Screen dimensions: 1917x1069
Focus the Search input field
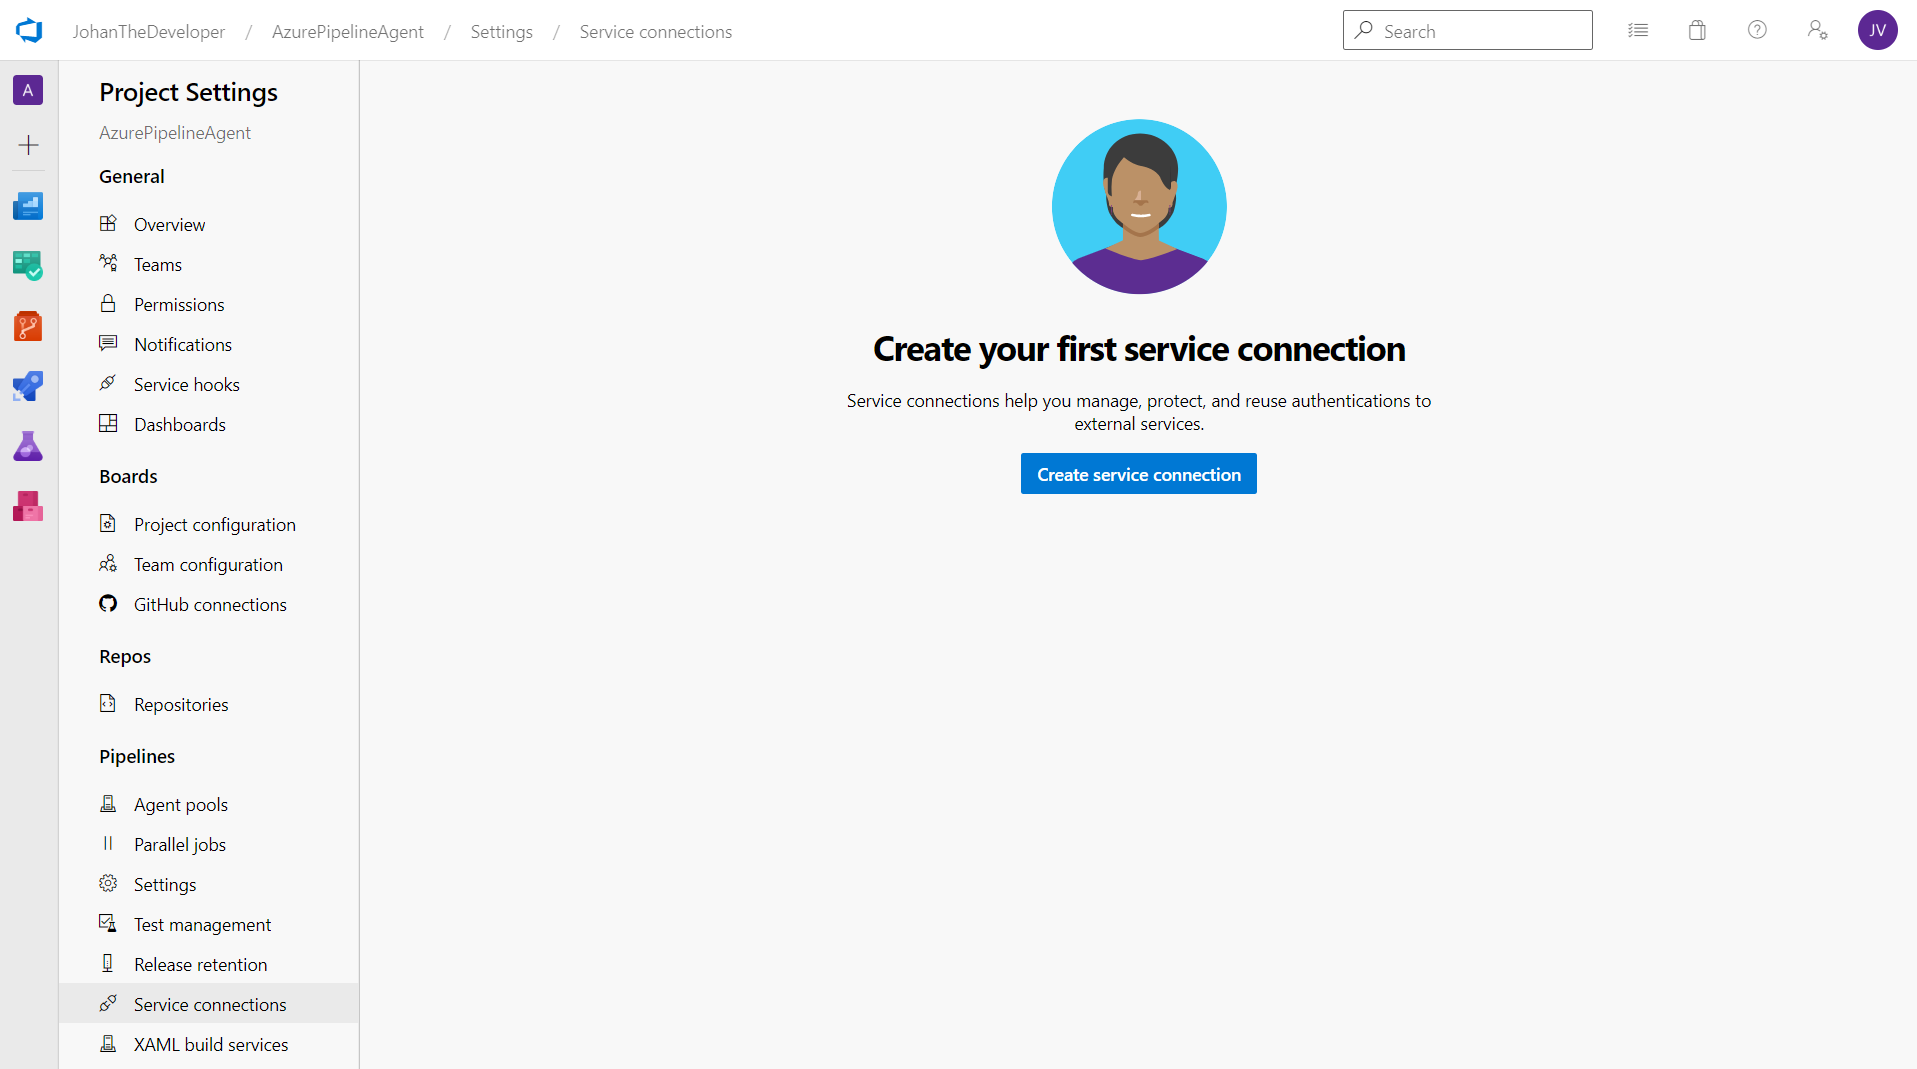coord(1480,31)
